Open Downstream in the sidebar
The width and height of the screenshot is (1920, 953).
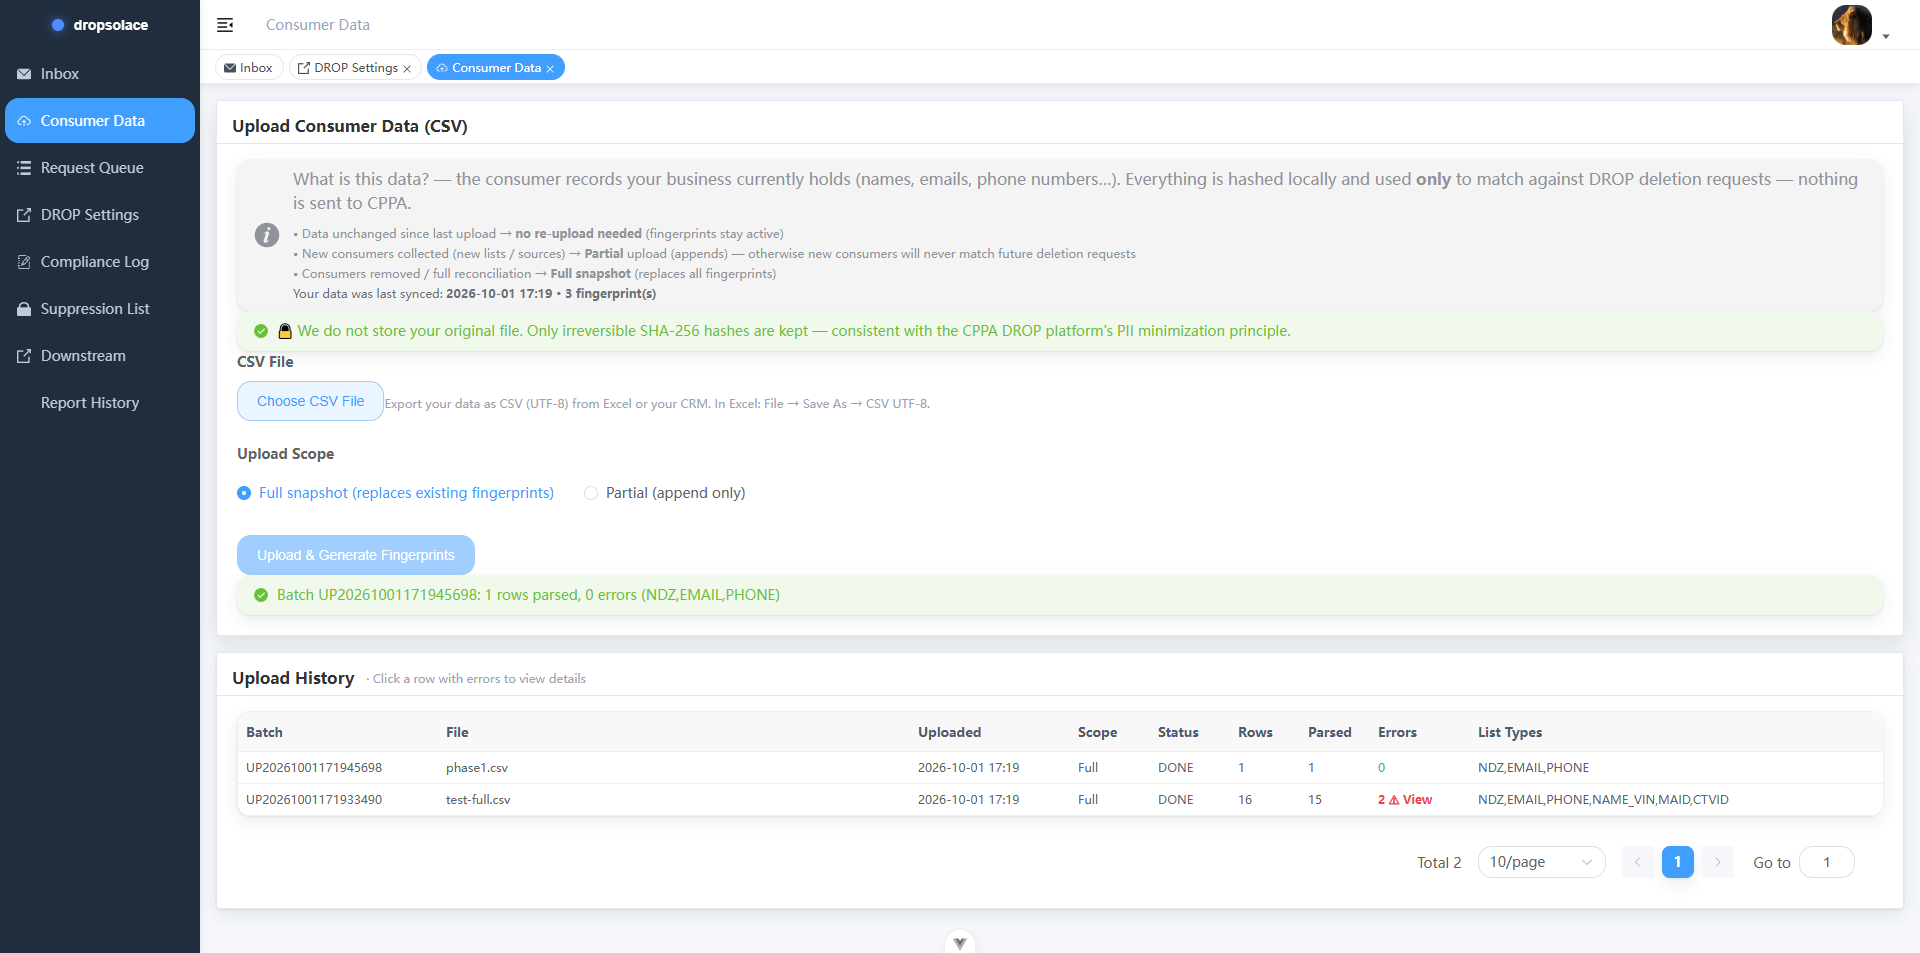click(x=100, y=356)
